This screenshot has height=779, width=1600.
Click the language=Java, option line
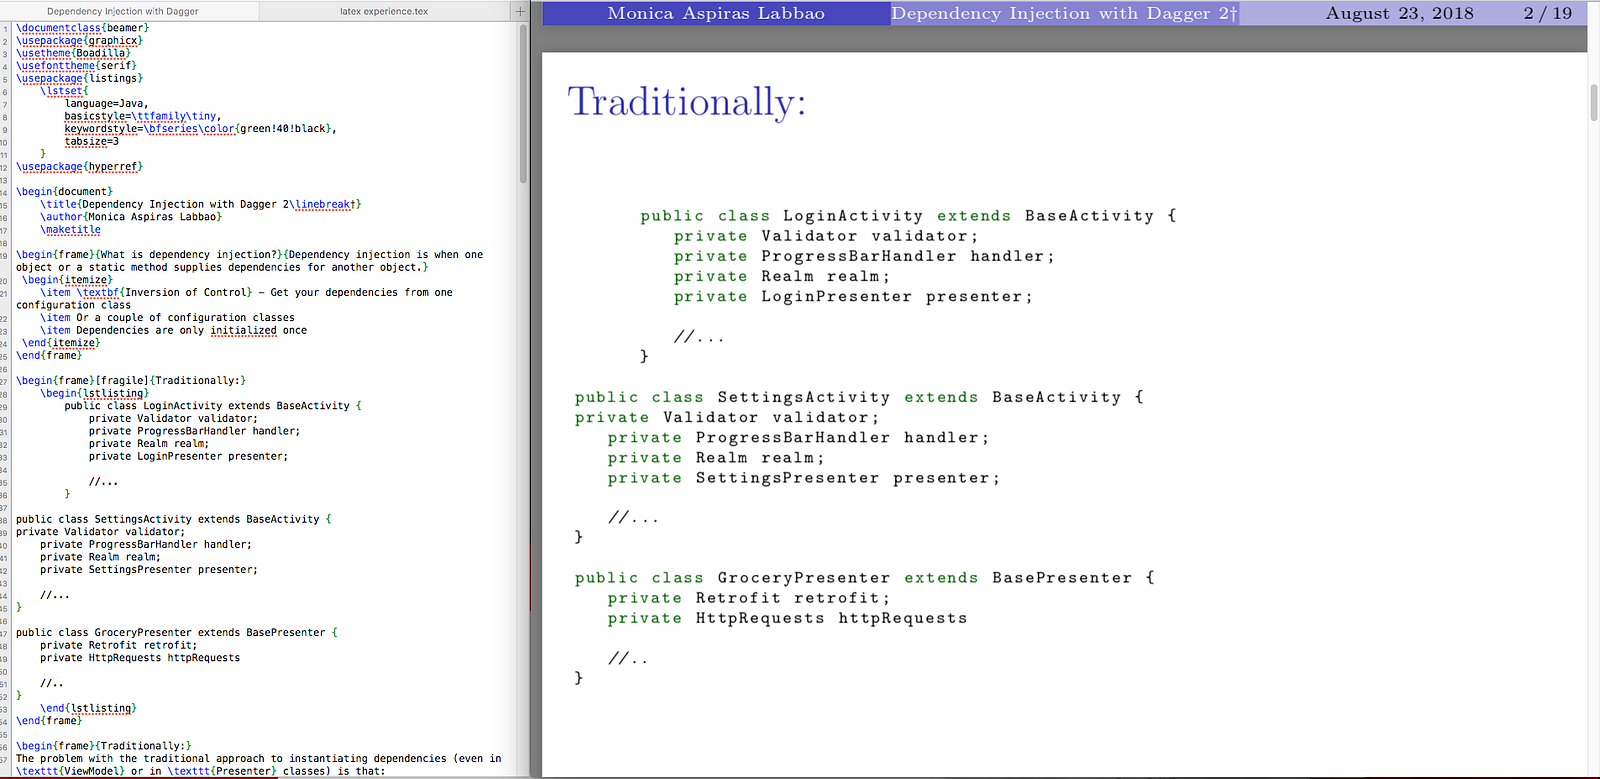tap(106, 103)
